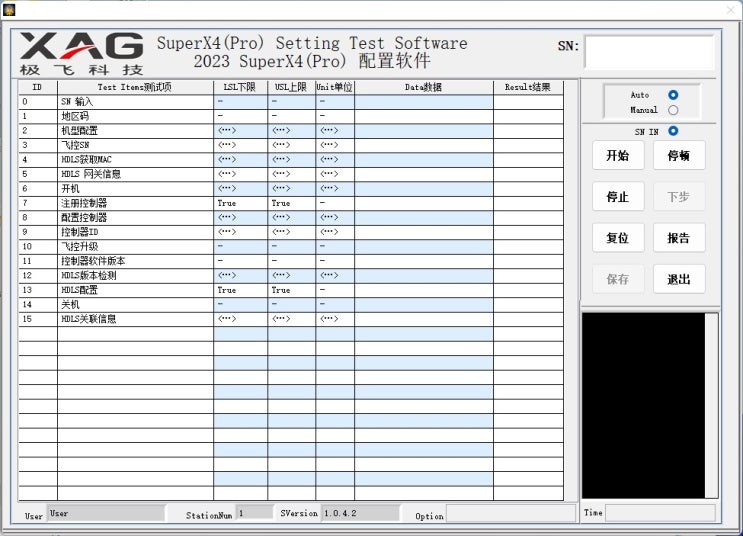Select the Manual mode radio button
The height and width of the screenshot is (536, 743).
[673, 110]
